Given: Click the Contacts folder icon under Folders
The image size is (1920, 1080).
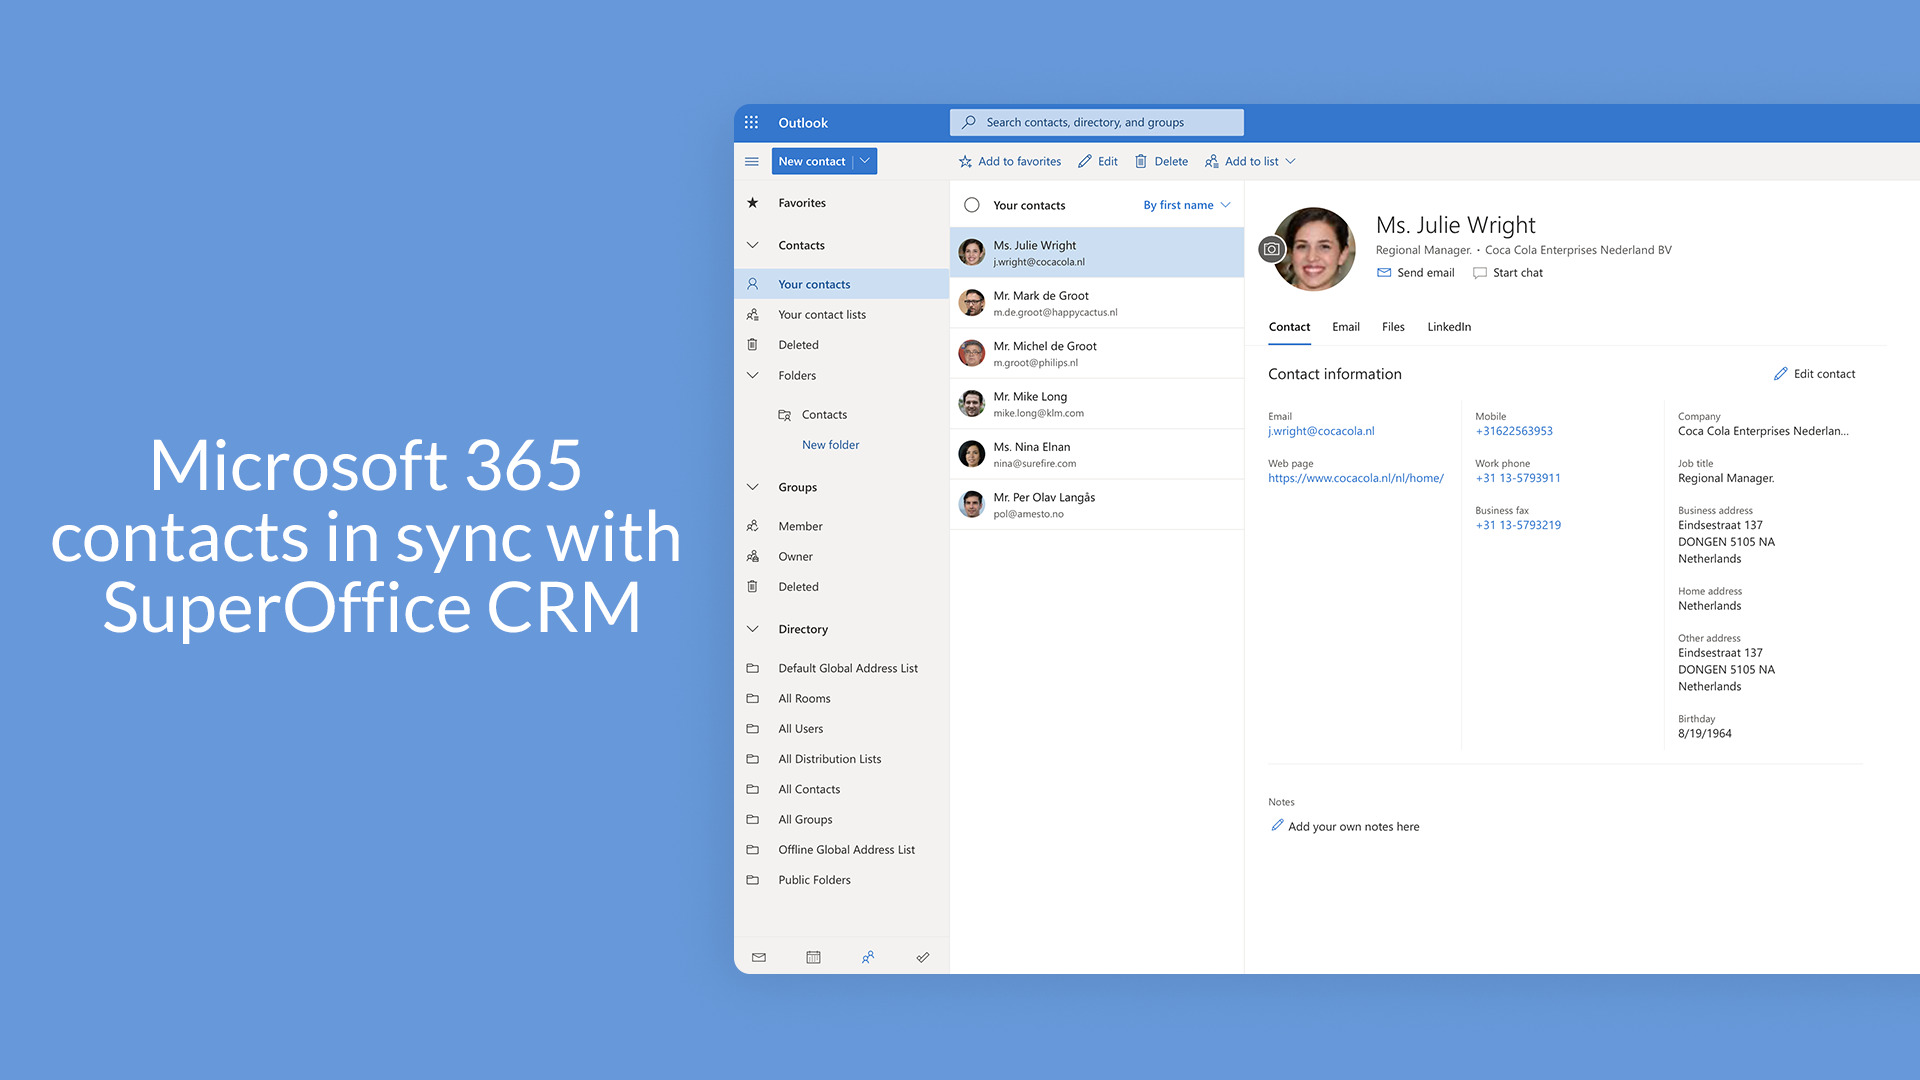Looking at the screenshot, I should pos(785,415).
